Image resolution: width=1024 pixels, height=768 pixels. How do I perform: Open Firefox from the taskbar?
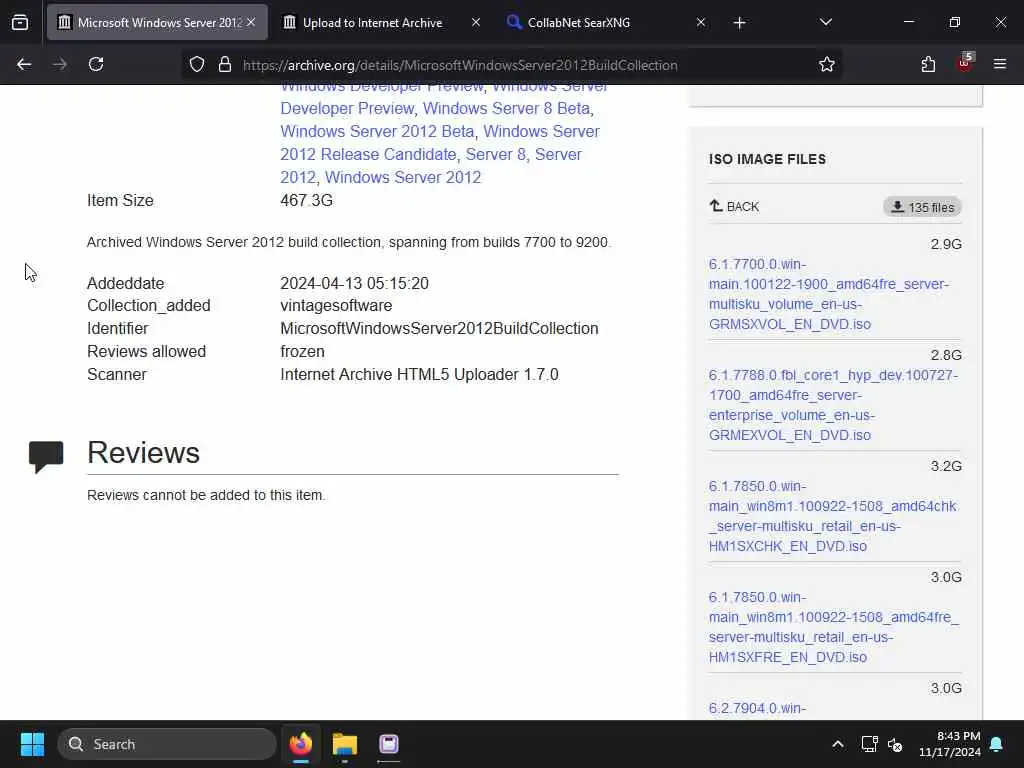coord(301,744)
